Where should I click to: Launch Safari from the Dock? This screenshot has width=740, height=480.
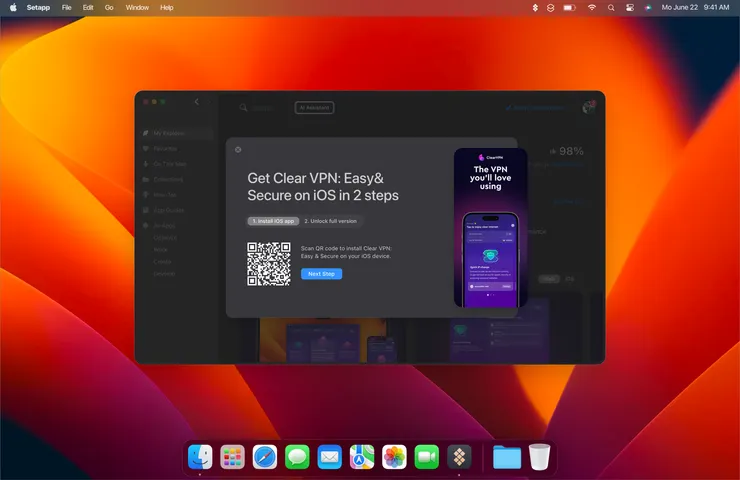265,457
